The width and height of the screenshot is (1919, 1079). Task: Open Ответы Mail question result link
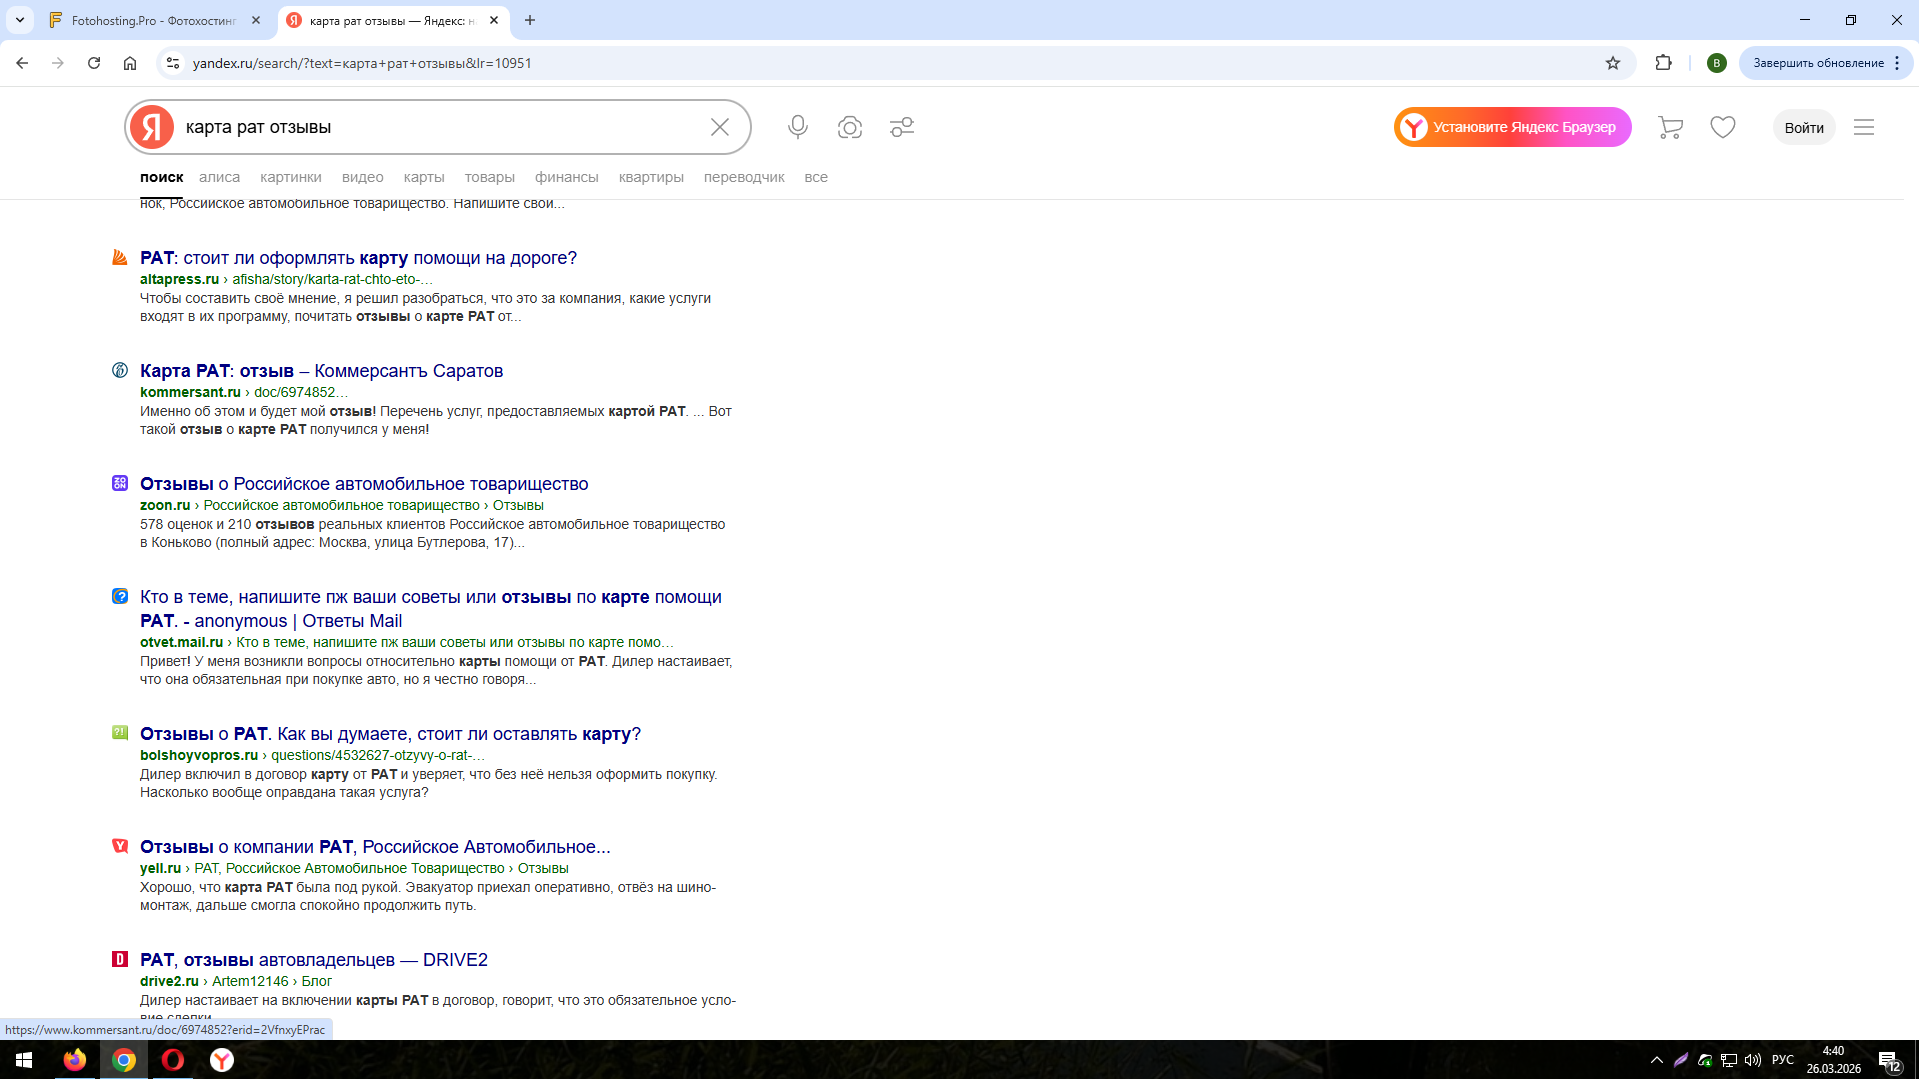(431, 609)
